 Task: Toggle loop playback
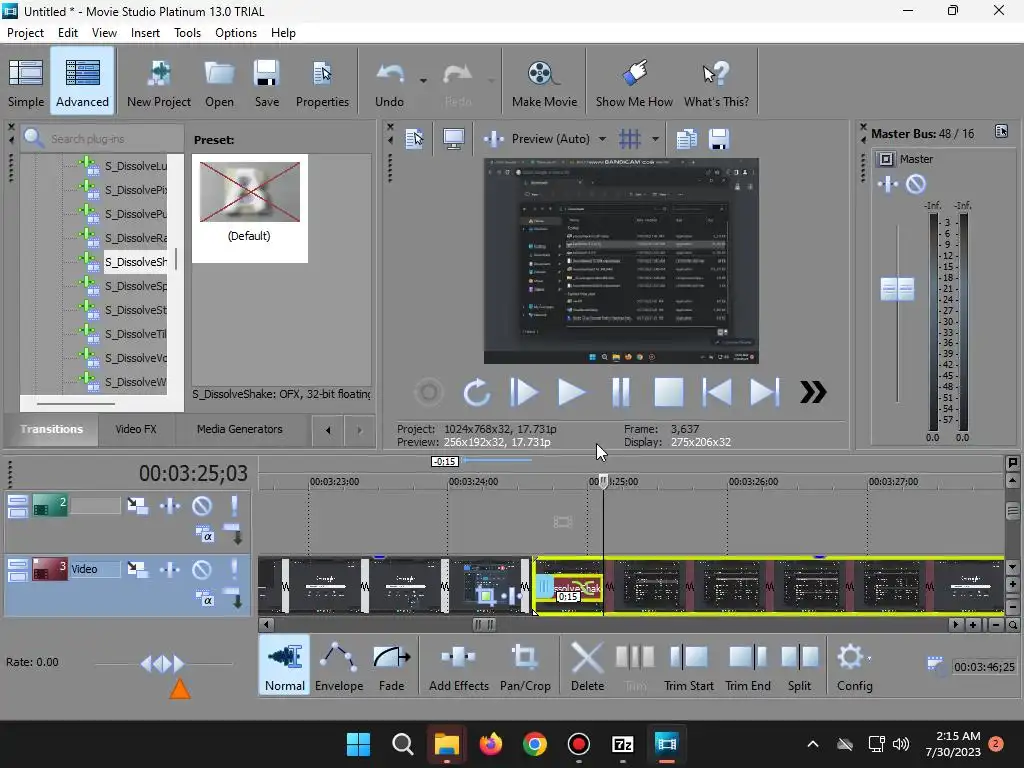click(x=476, y=392)
